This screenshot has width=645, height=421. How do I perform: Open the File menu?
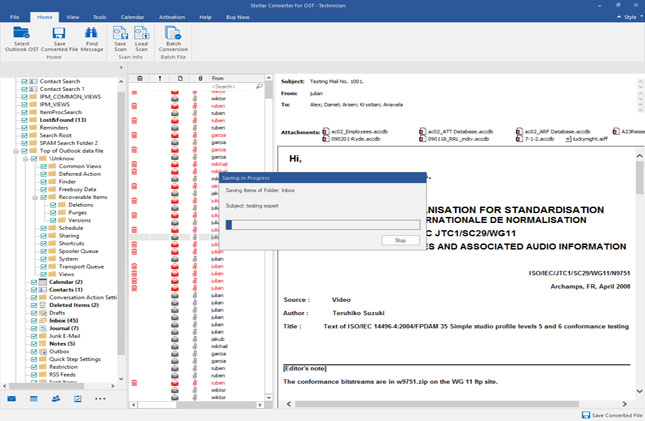[x=14, y=17]
